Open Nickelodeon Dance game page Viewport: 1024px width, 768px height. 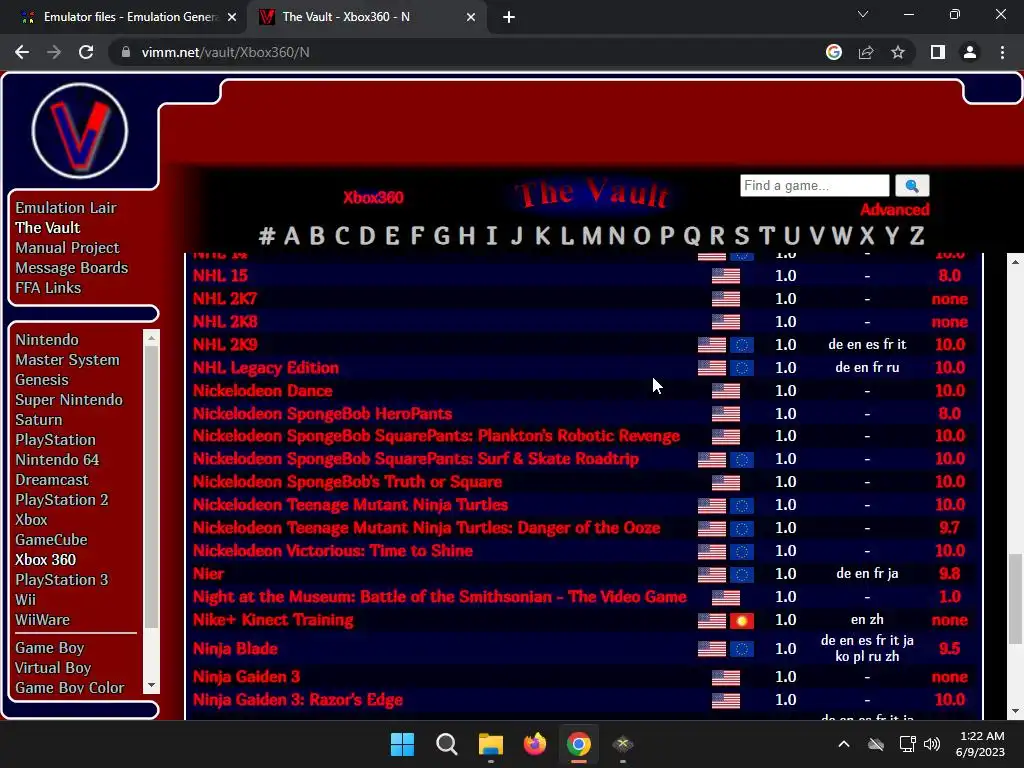click(263, 391)
